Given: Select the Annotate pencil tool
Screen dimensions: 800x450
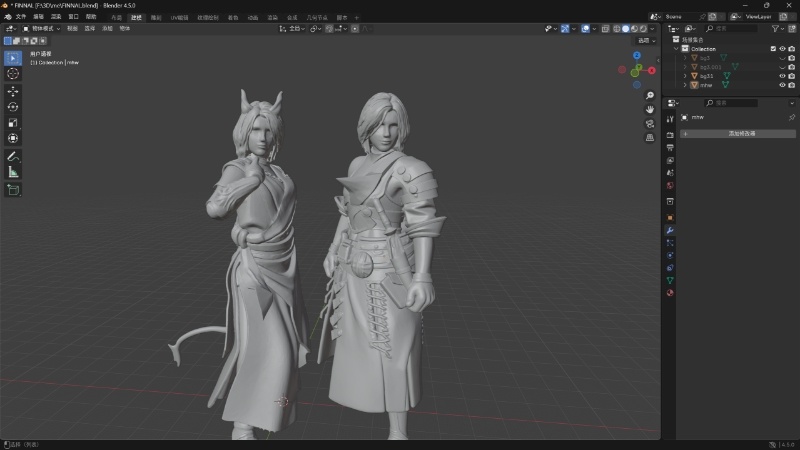Looking at the screenshot, I should point(13,156).
